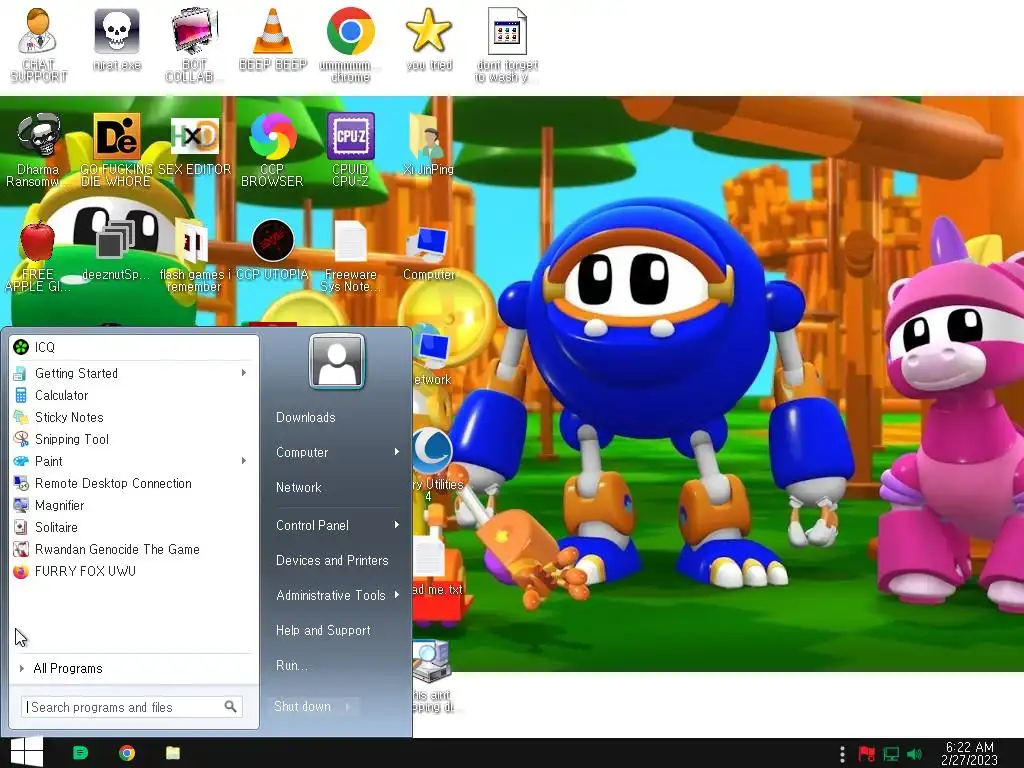This screenshot has width=1024, height=768.
Task: Click the user account picture in Start menu
Action: (x=337, y=361)
